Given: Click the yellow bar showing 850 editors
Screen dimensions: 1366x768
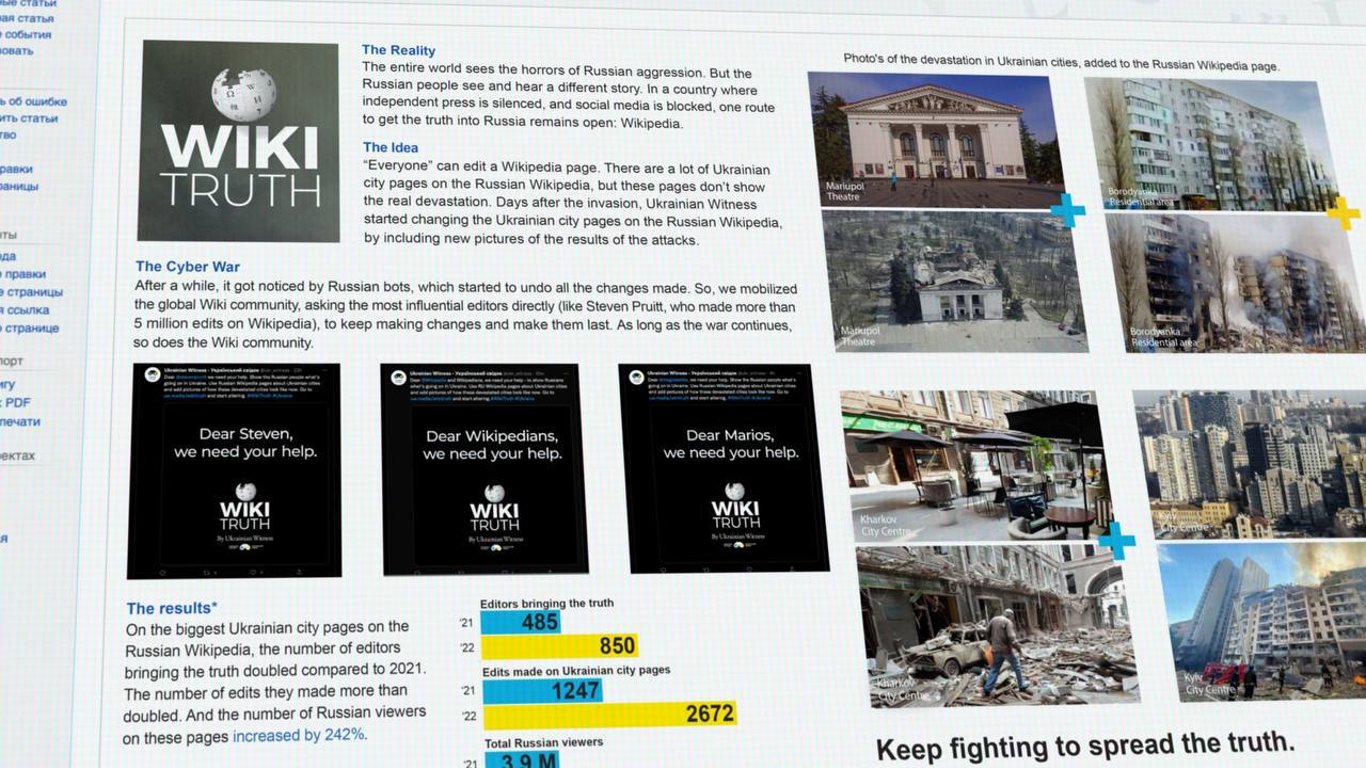Looking at the screenshot, I should coord(561,646).
